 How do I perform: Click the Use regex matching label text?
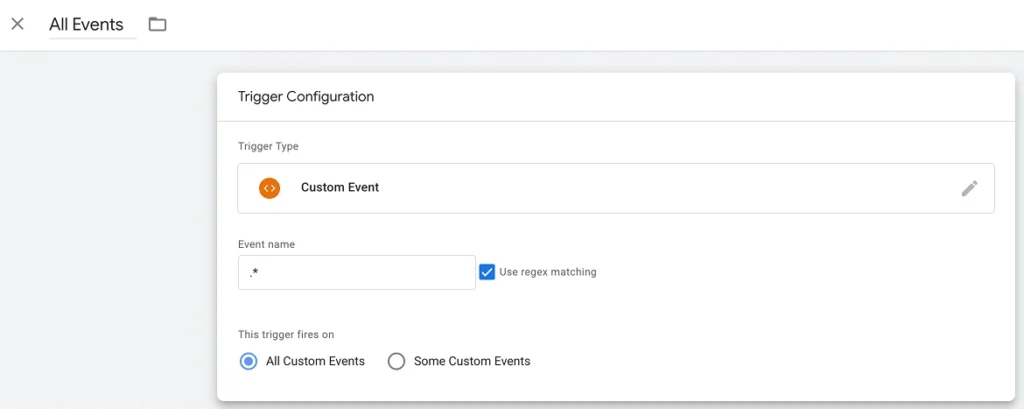point(548,272)
